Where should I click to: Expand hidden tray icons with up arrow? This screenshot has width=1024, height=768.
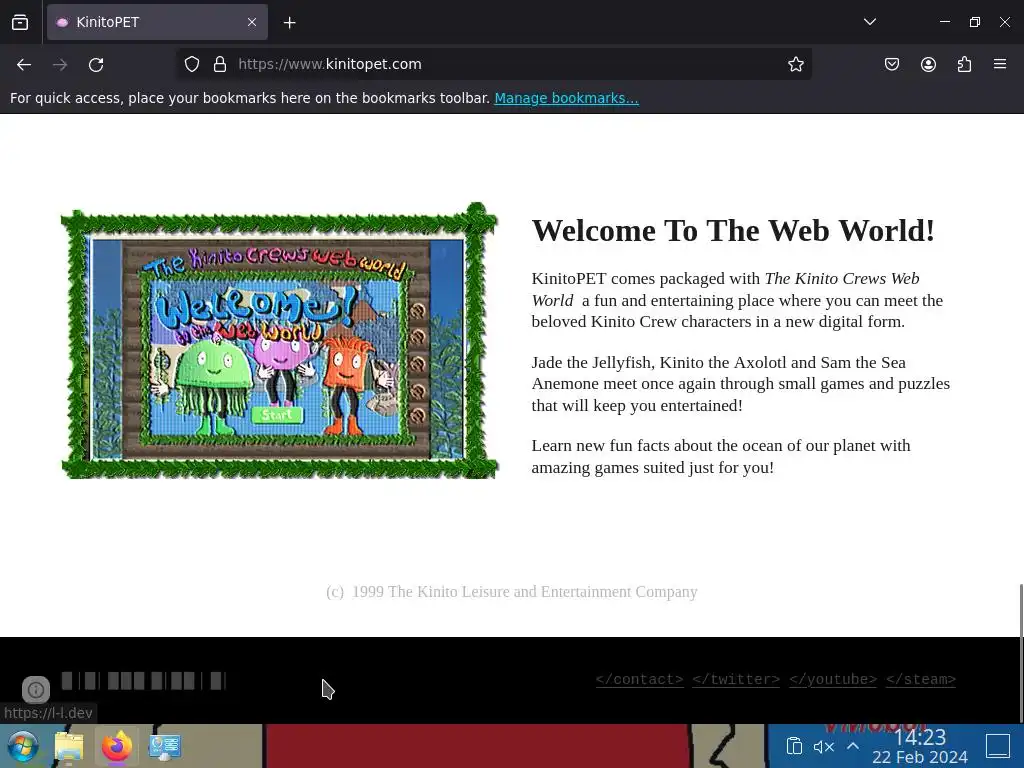[853, 746]
